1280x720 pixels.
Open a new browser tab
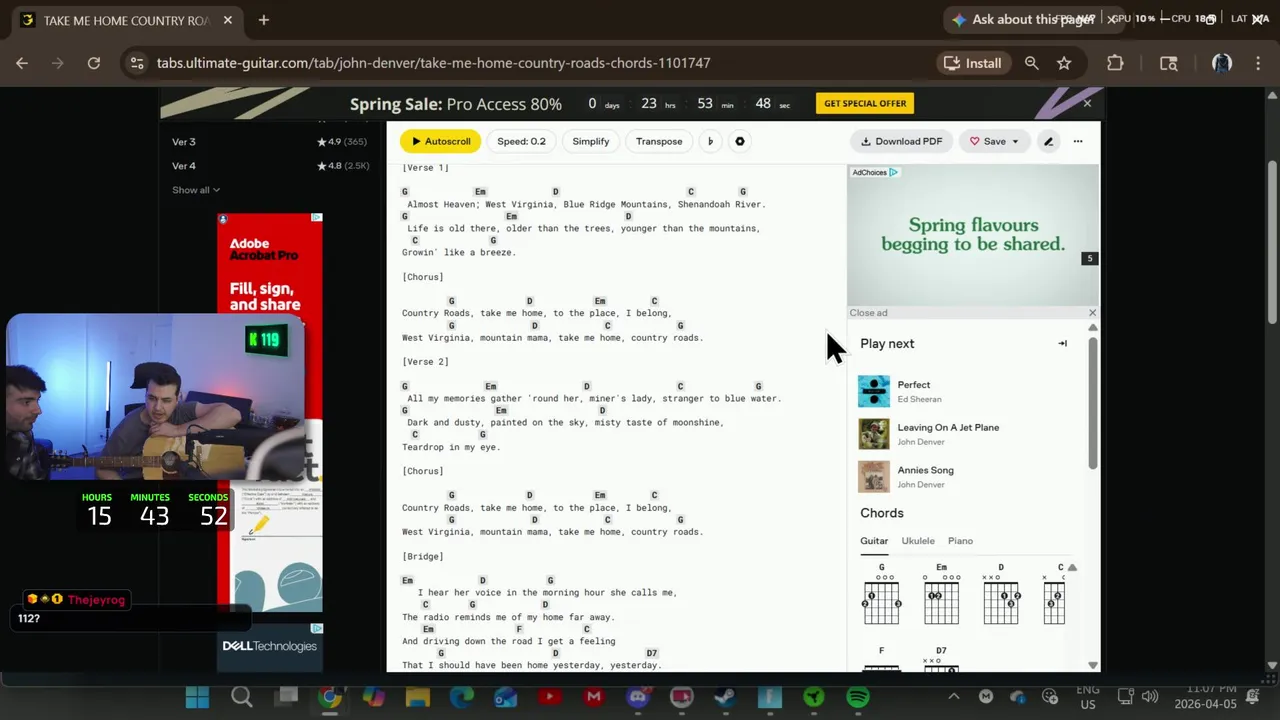(x=263, y=20)
